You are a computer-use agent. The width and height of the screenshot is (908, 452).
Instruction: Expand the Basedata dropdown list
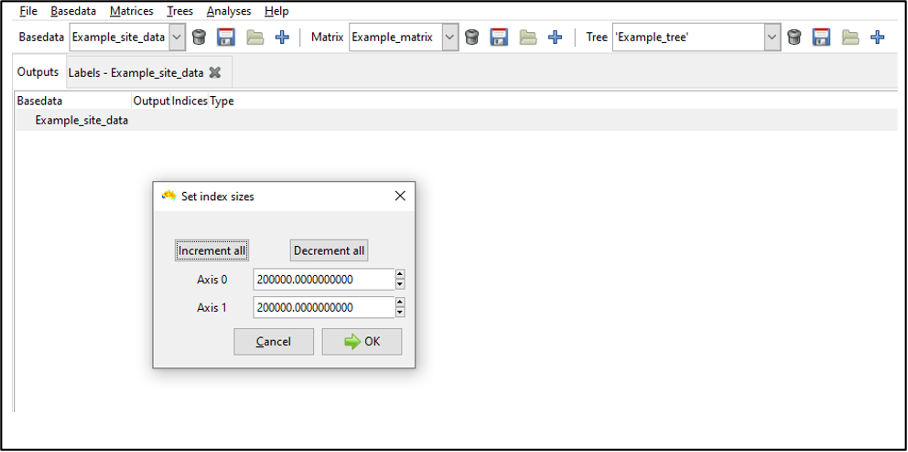click(x=177, y=37)
